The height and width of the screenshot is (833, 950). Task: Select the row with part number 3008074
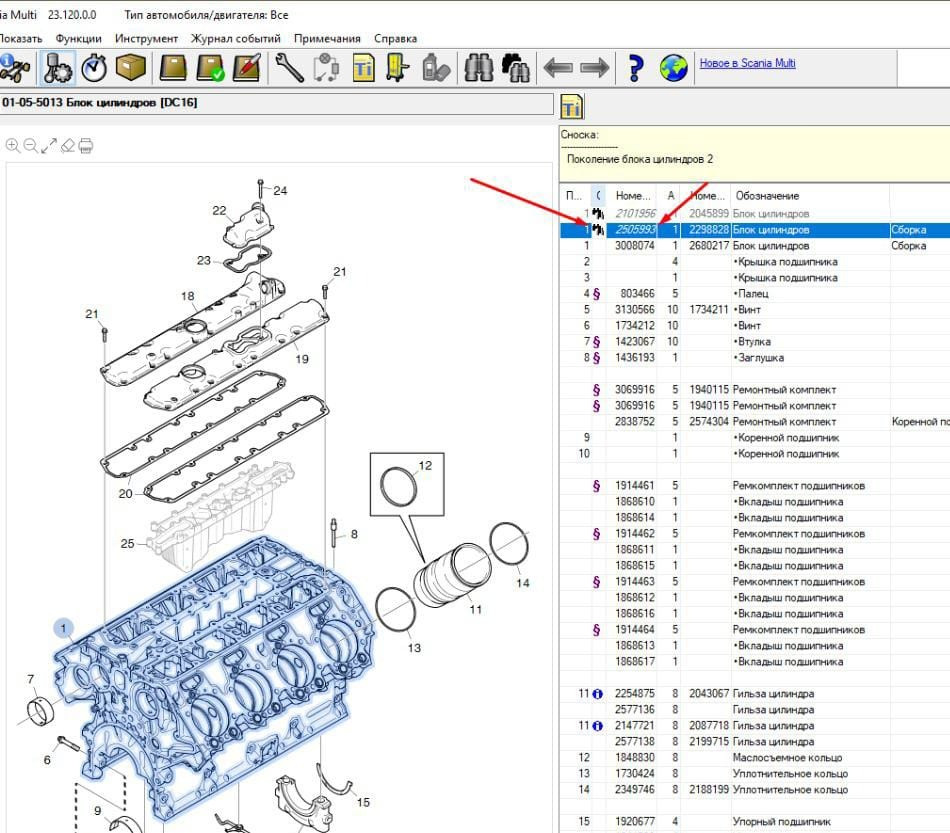[x=635, y=246]
